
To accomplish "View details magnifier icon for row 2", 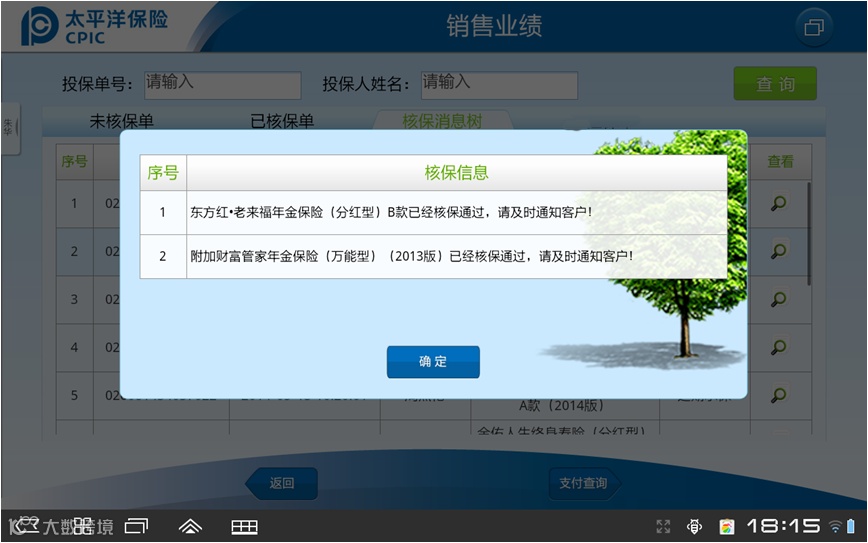I will coord(779,251).
